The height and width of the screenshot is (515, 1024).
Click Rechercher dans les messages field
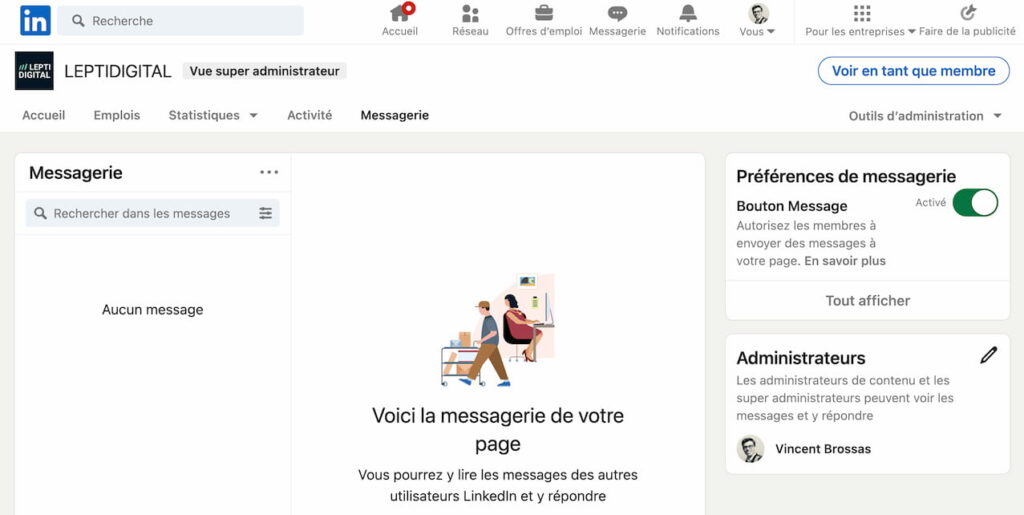pos(152,213)
